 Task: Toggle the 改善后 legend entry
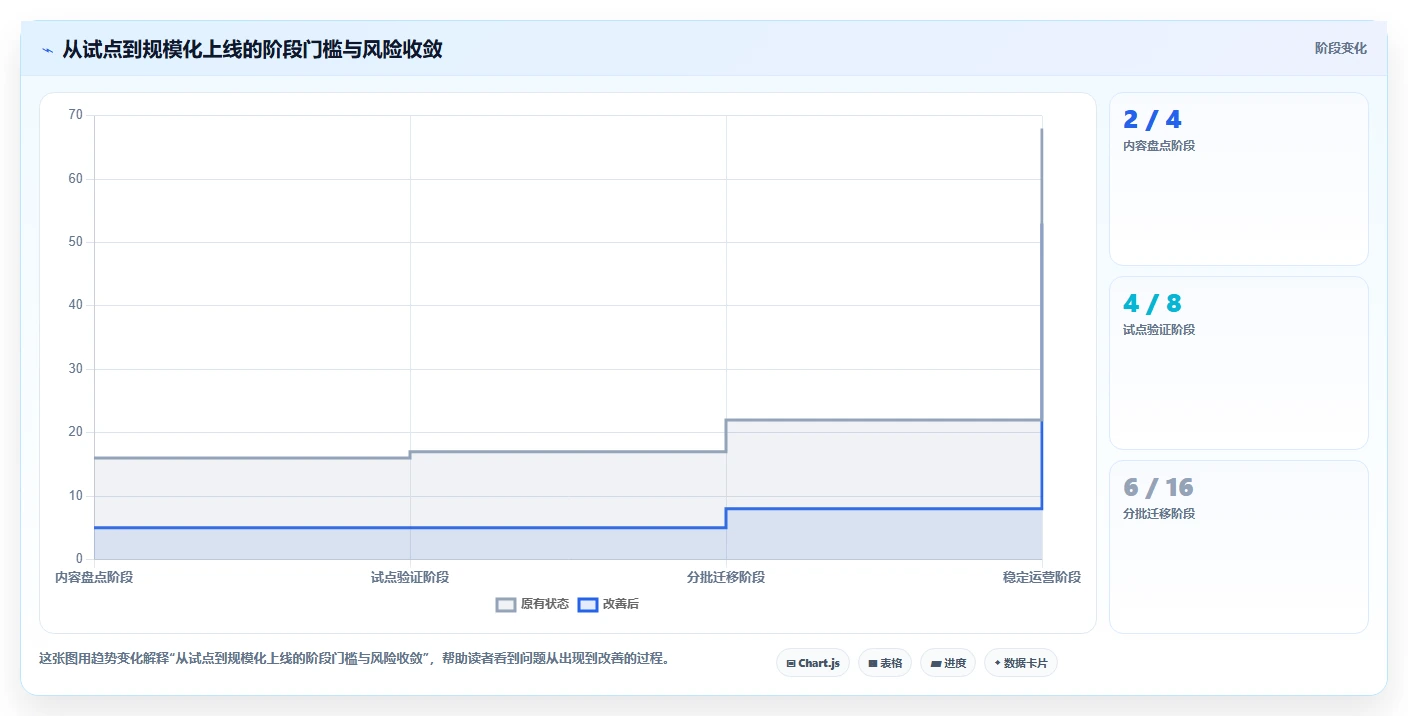[x=609, y=604]
